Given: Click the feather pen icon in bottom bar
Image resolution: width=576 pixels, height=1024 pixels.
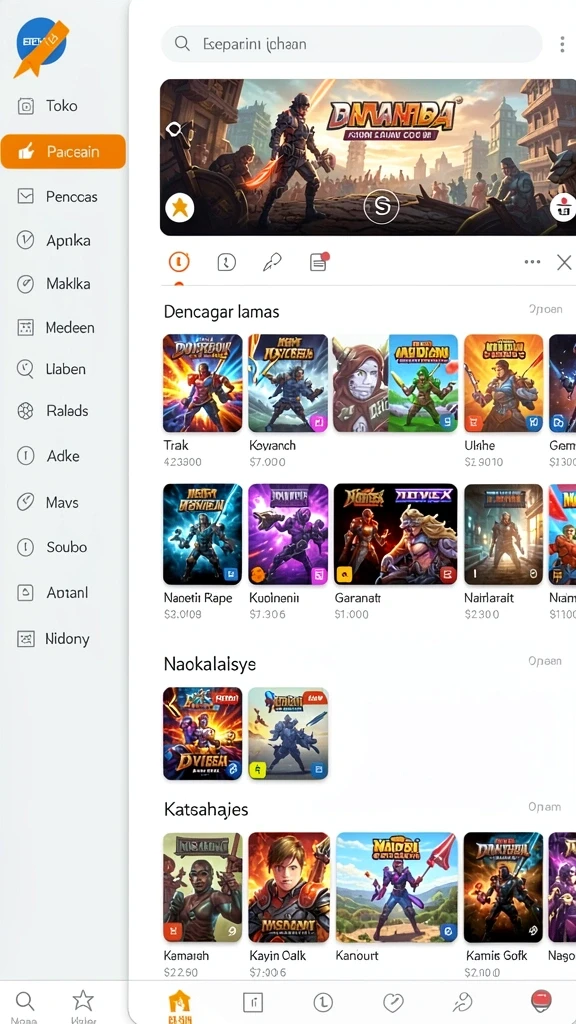Looking at the screenshot, I should pos(463,1002).
